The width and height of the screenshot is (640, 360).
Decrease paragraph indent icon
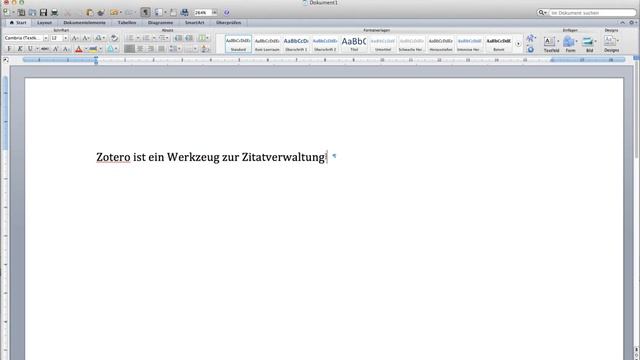pos(178,38)
